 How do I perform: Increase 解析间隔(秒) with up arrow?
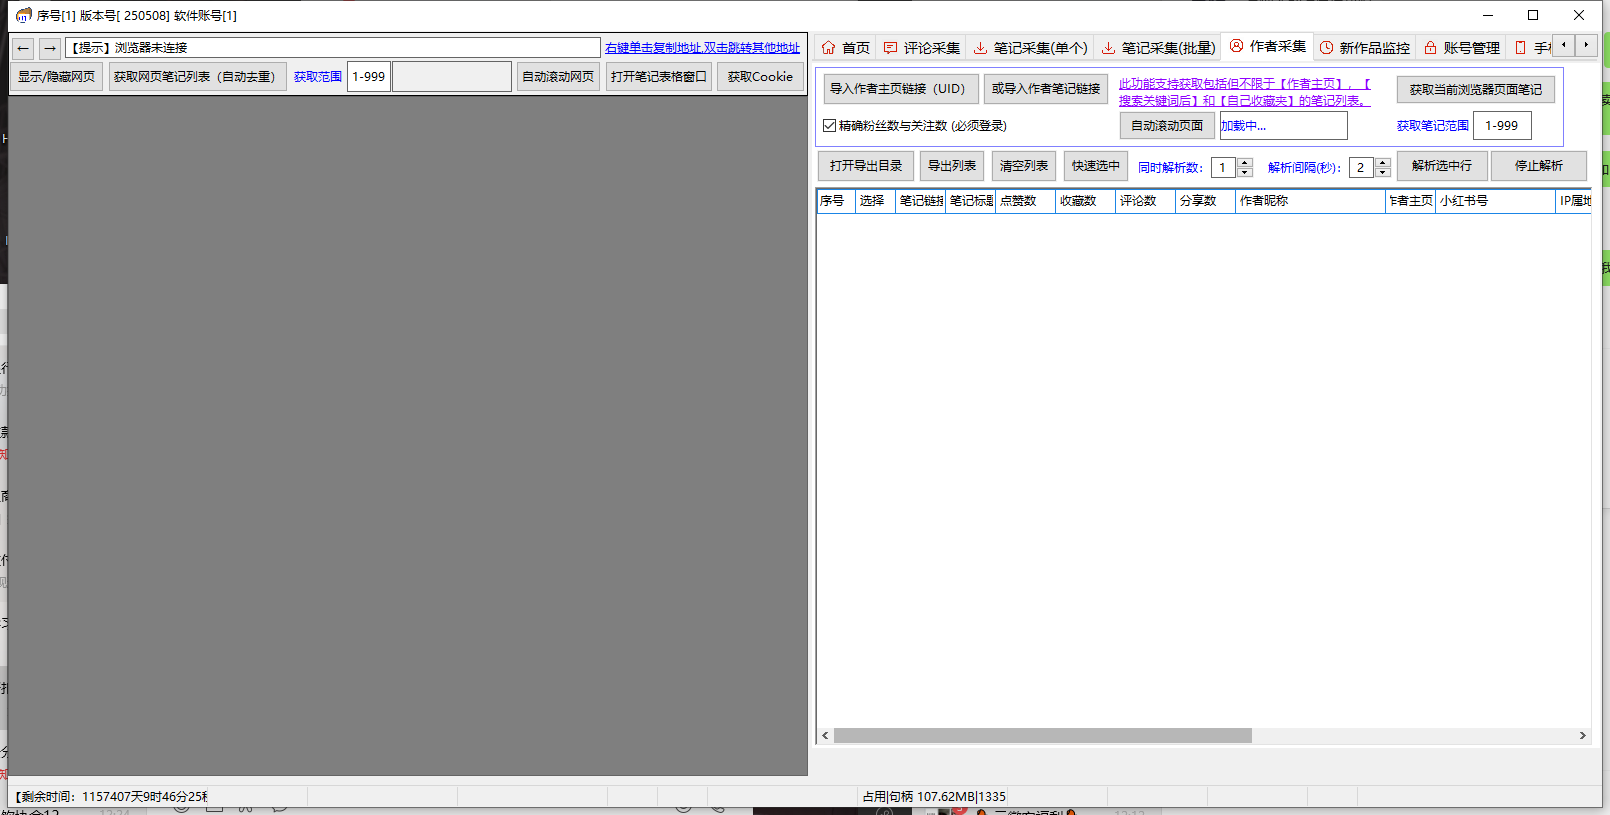point(1383,162)
